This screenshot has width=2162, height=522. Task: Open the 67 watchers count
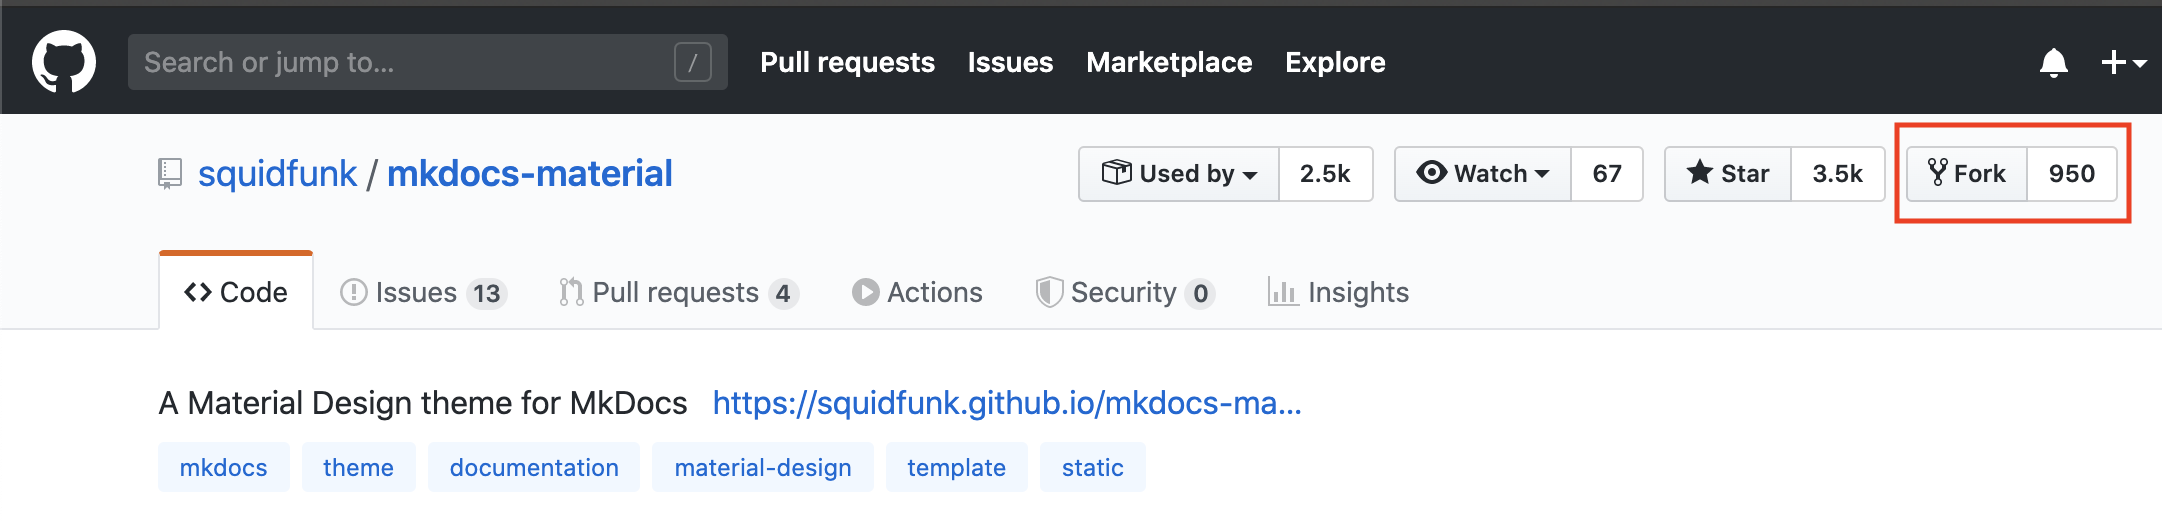click(1607, 174)
